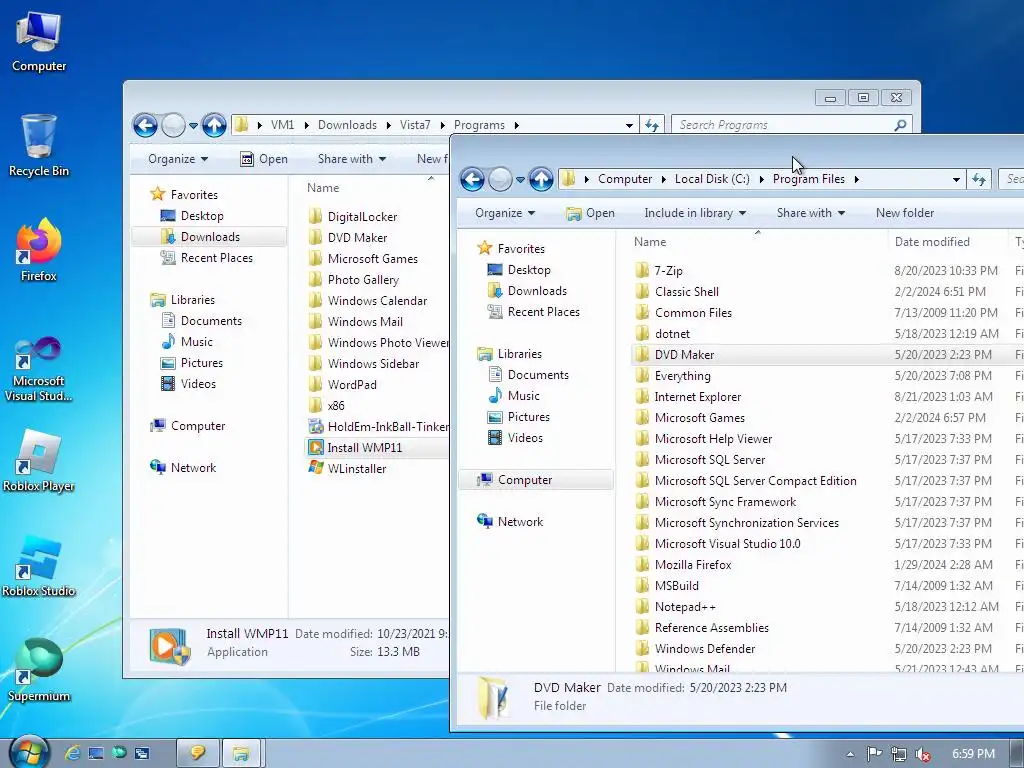Go up one level in Program Files window

click(541, 179)
